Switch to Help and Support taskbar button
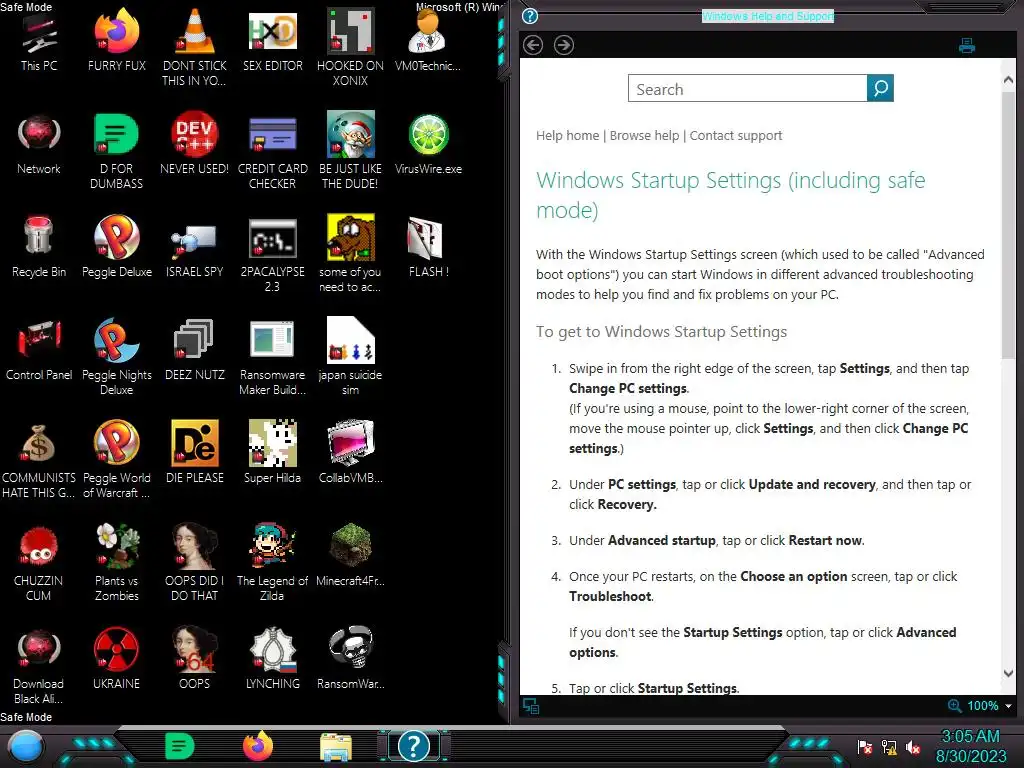1024x768 pixels. pyautogui.click(x=413, y=746)
